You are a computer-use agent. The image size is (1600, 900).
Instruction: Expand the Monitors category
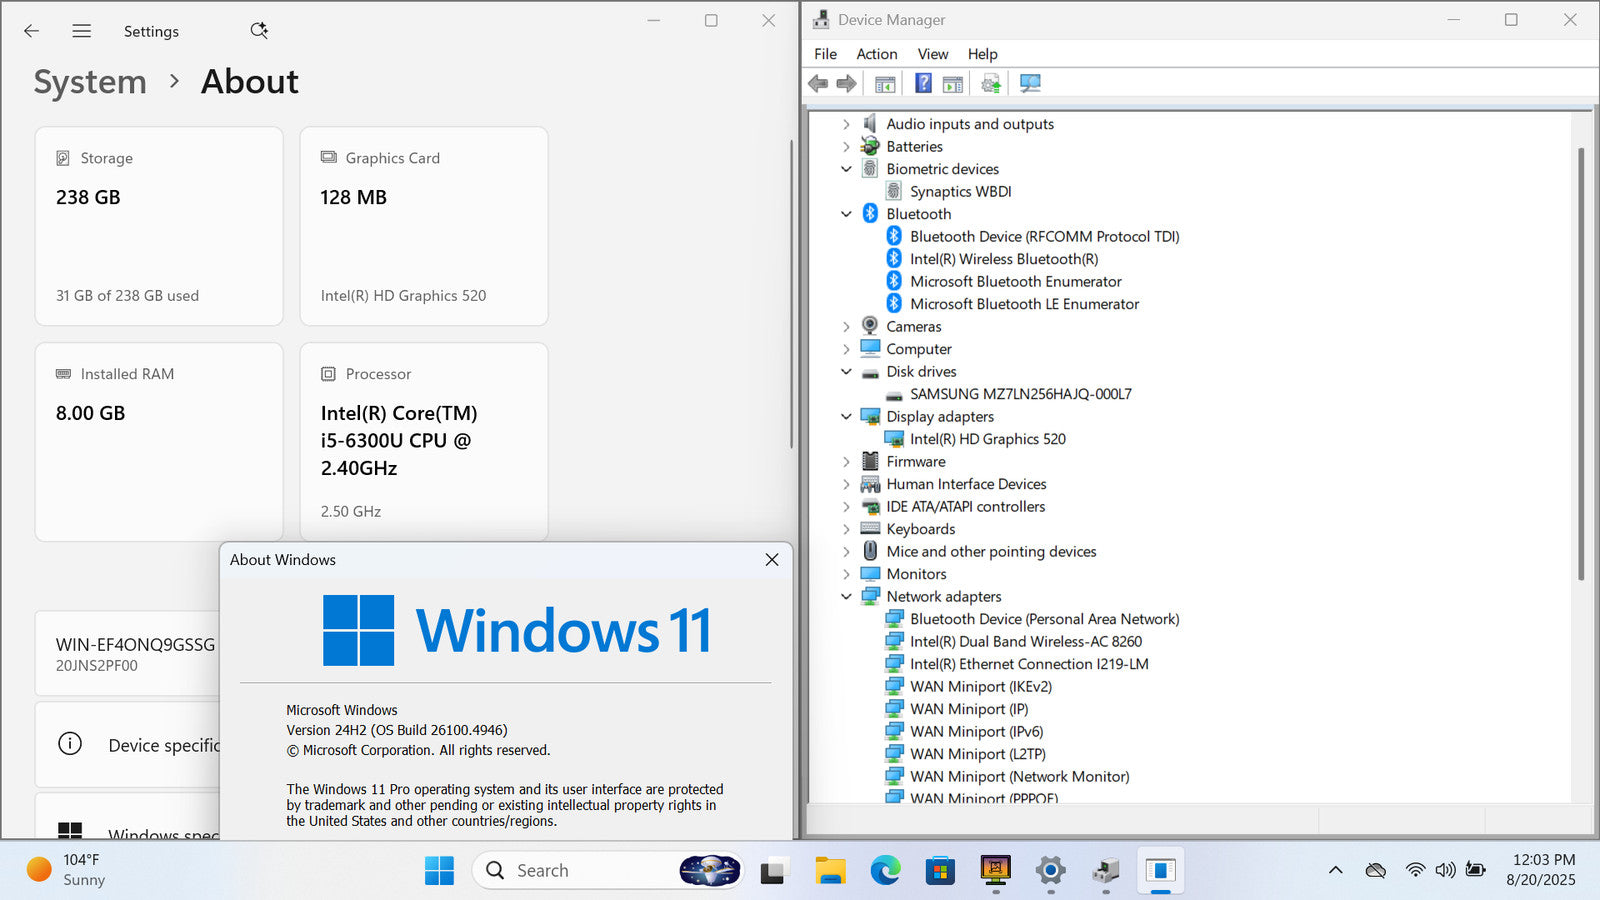click(x=846, y=574)
